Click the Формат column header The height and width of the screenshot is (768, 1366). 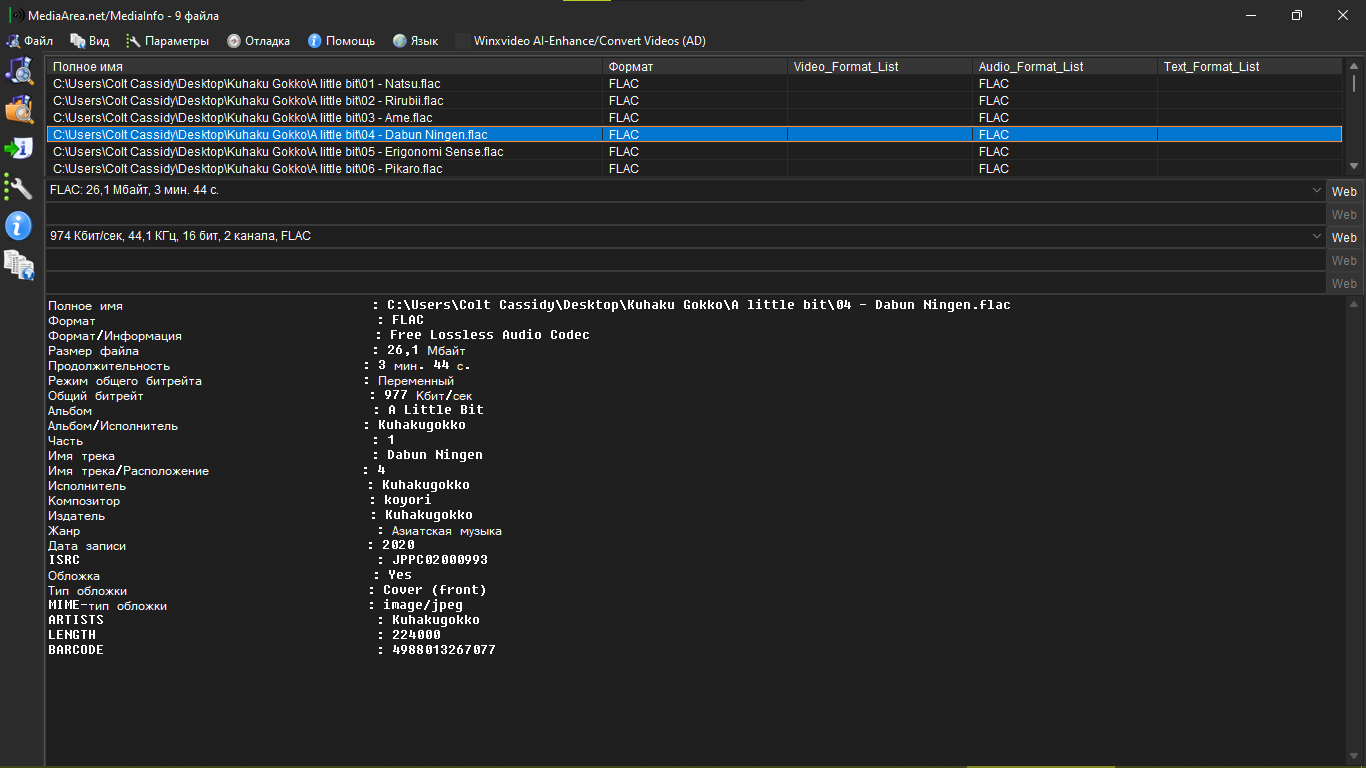[695, 67]
